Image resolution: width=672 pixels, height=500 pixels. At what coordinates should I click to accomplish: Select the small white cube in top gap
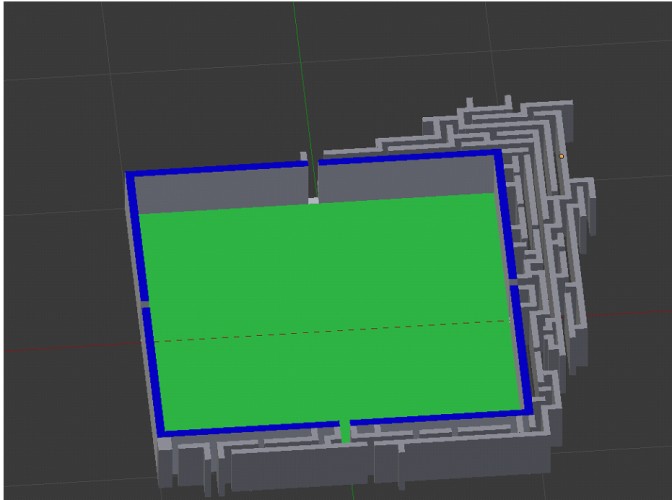313,201
